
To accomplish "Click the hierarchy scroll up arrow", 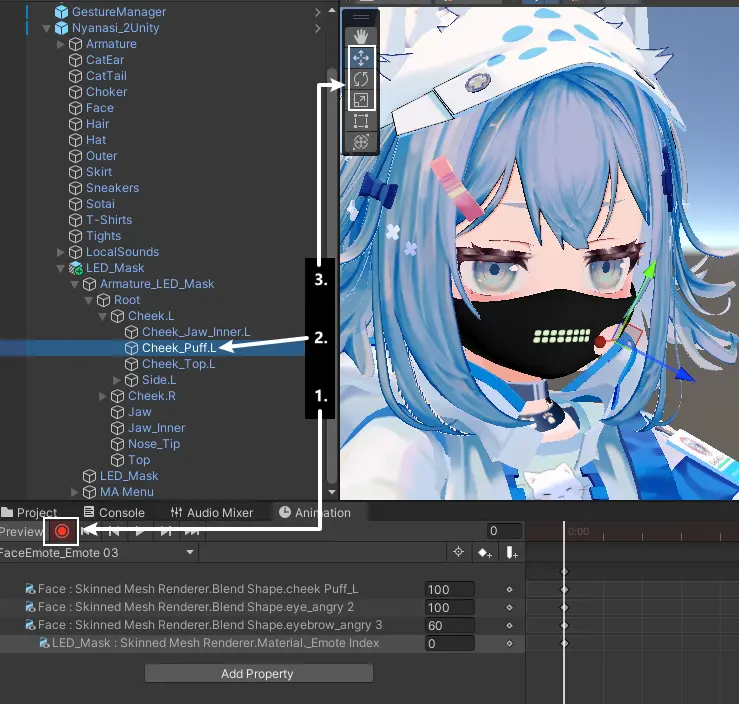I will click(x=332, y=10).
